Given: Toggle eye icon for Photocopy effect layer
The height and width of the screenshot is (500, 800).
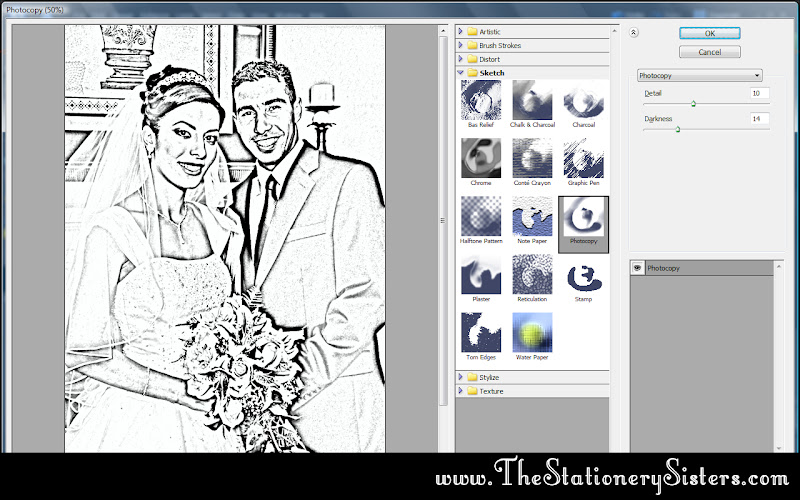Looking at the screenshot, I should point(637,268).
